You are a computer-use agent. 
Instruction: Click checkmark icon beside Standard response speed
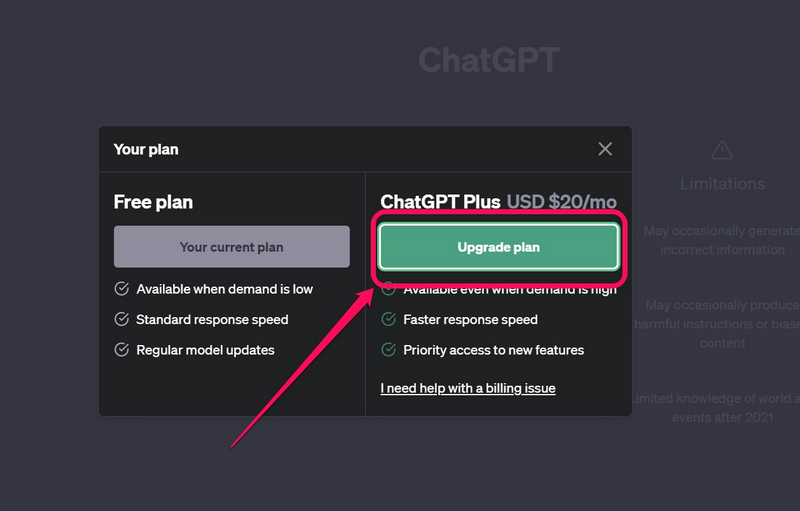coord(122,320)
